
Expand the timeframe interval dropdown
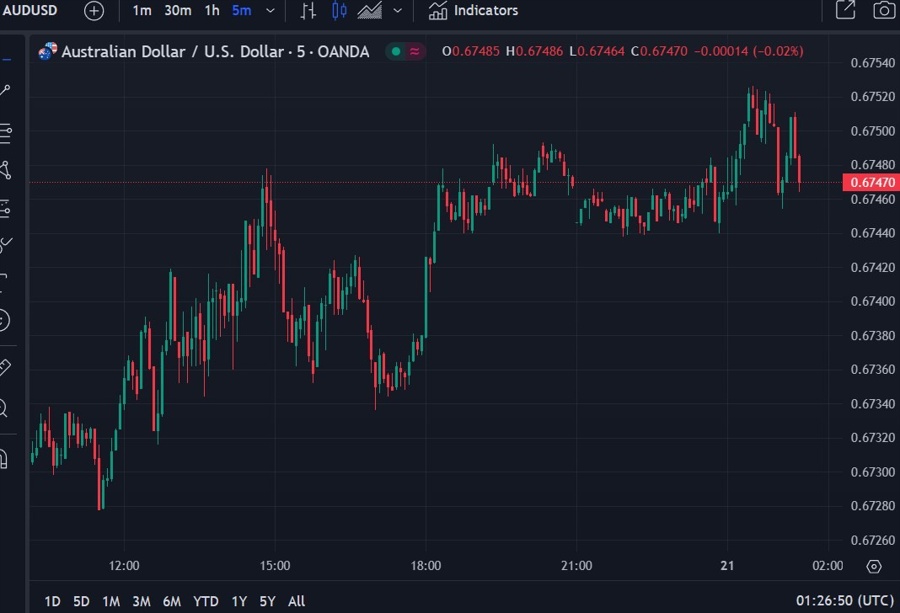pyautogui.click(x=270, y=10)
